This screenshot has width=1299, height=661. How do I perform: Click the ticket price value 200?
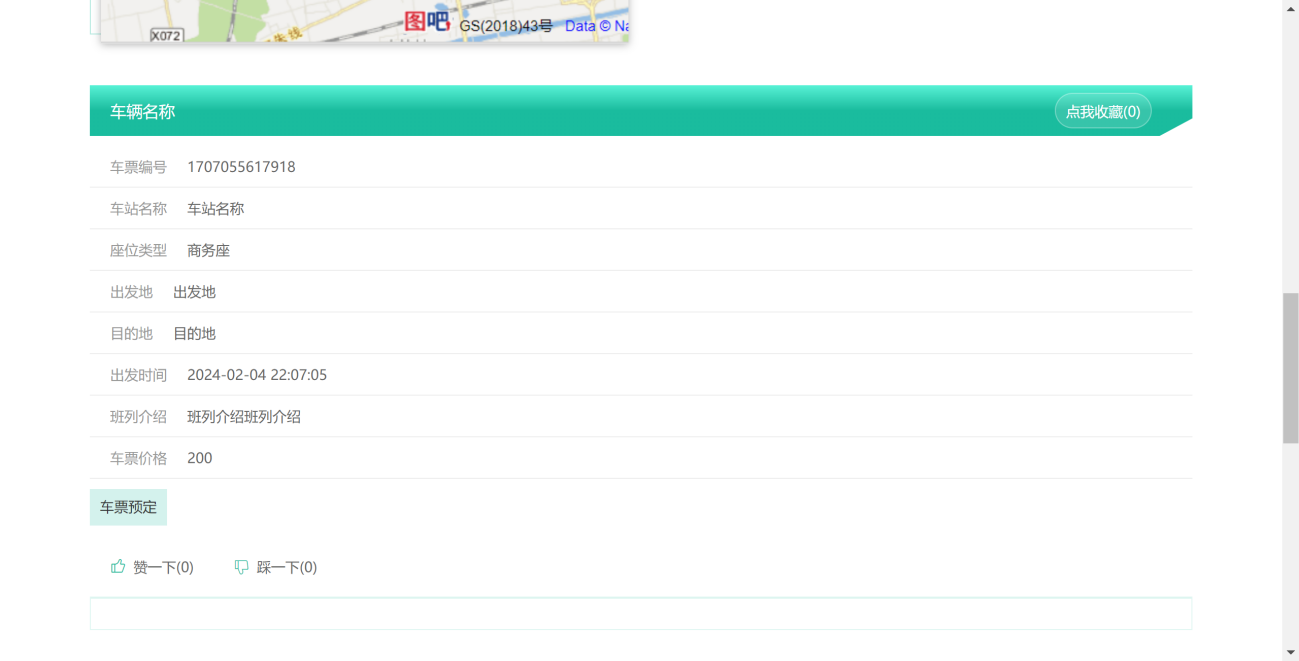199,458
